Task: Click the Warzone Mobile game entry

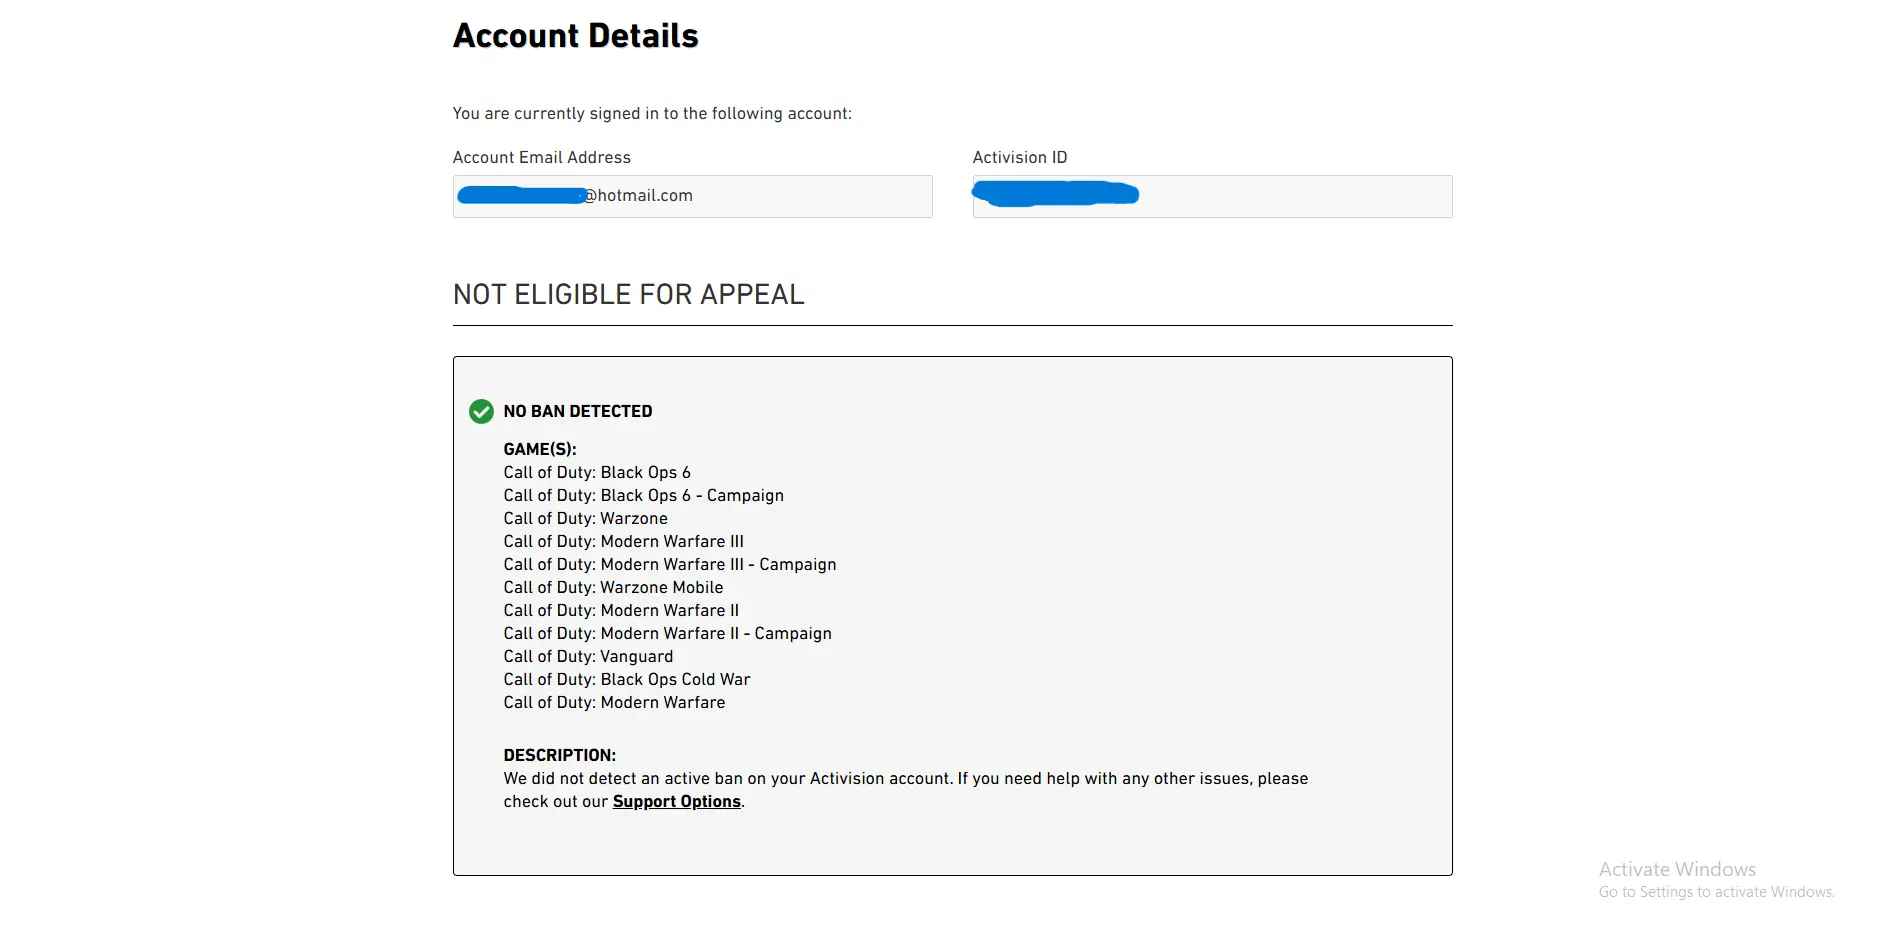Action: 613,588
